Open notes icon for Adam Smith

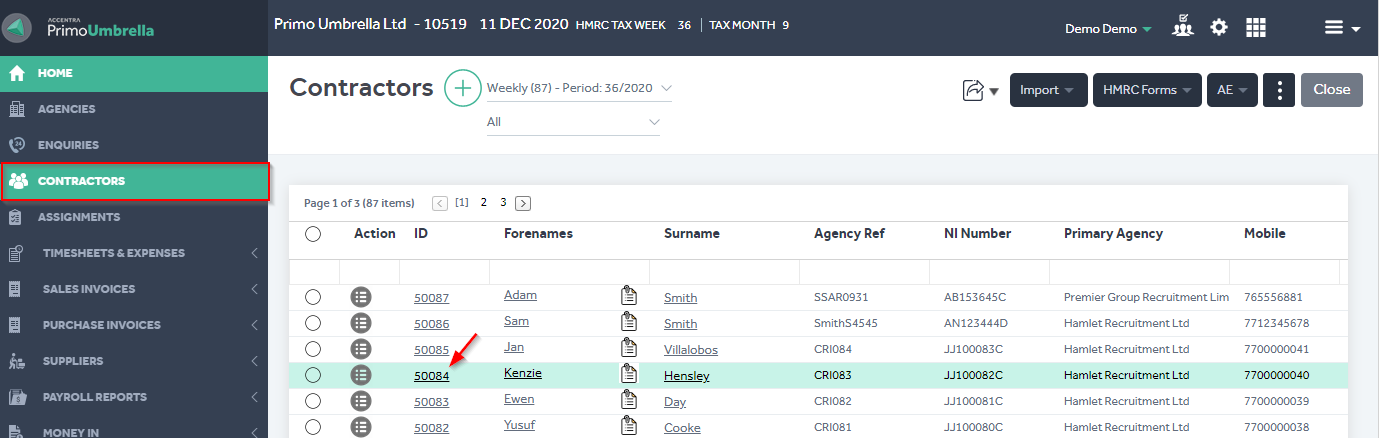[x=629, y=296]
